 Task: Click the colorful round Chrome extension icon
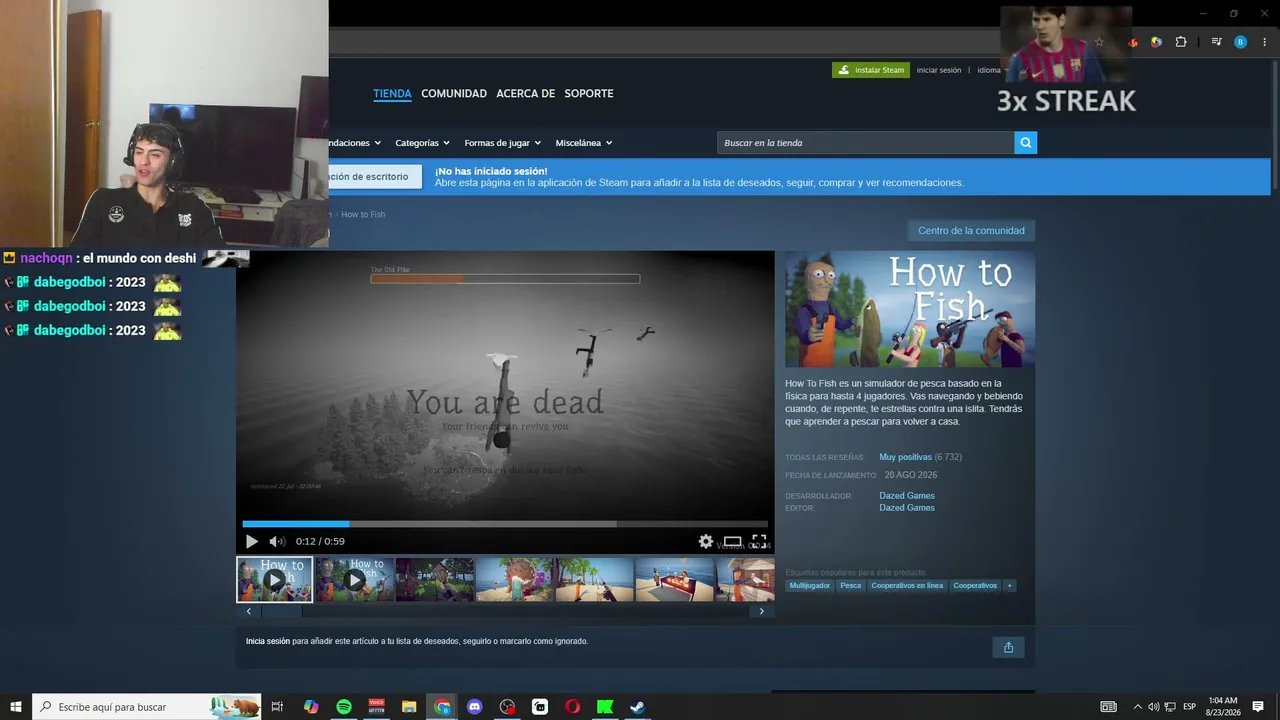(x=1156, y=42)
